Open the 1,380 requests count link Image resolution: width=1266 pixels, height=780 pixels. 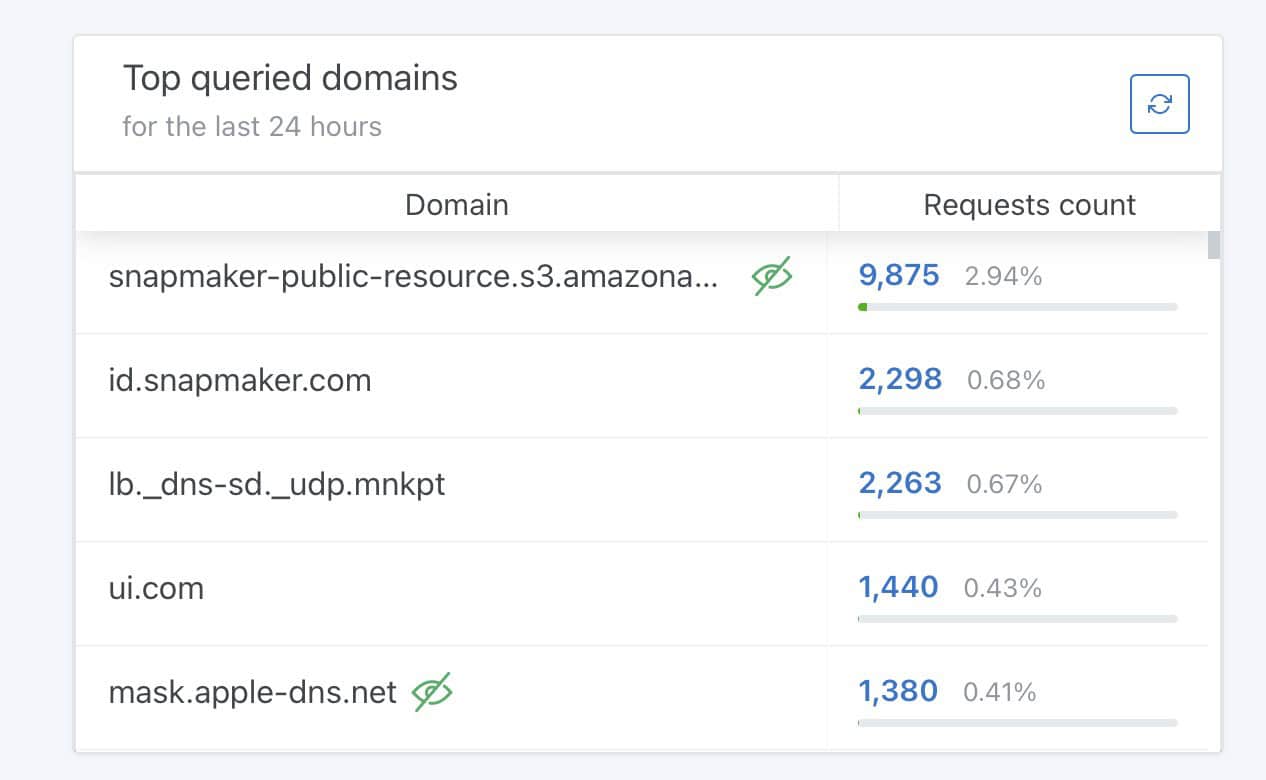tap(898, 691)
